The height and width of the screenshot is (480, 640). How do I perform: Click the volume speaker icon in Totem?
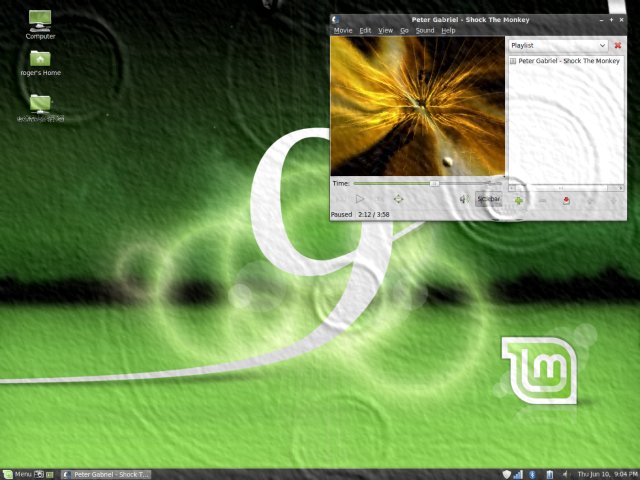(x=464, y=199)
